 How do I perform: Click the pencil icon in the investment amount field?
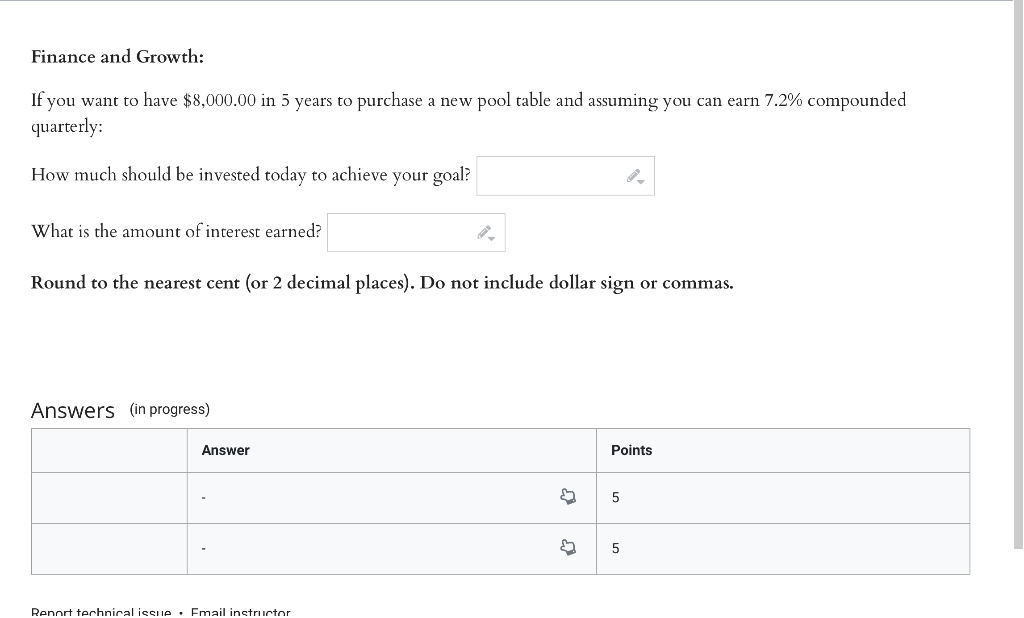pyautogui.click(x=635, y=177)
